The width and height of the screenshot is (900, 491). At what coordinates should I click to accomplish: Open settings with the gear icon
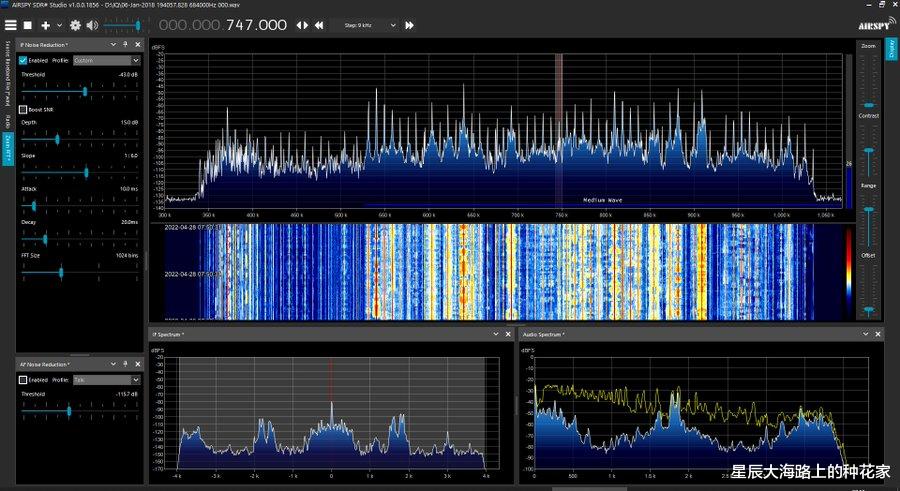[x=75, y=25]
